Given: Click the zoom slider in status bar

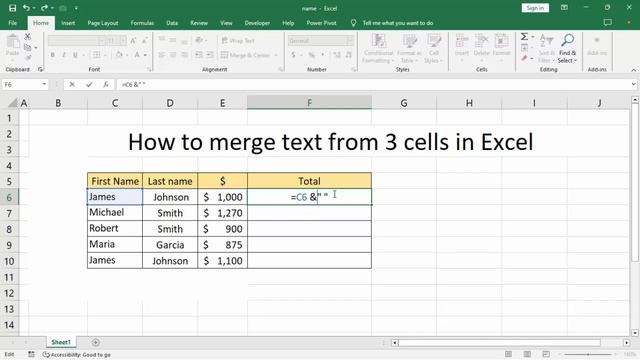Looking at the screenshot, I should [x=588, y=354].
